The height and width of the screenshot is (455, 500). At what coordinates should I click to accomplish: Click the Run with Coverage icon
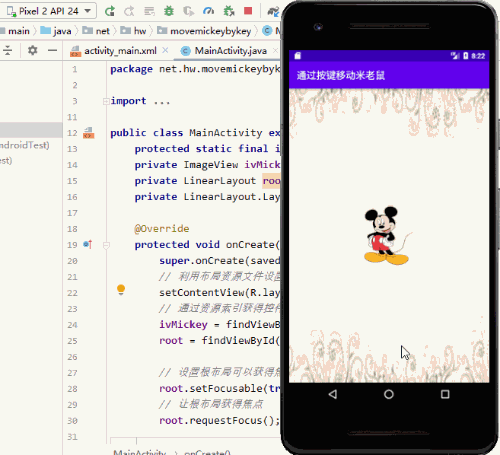click(189, 11)
